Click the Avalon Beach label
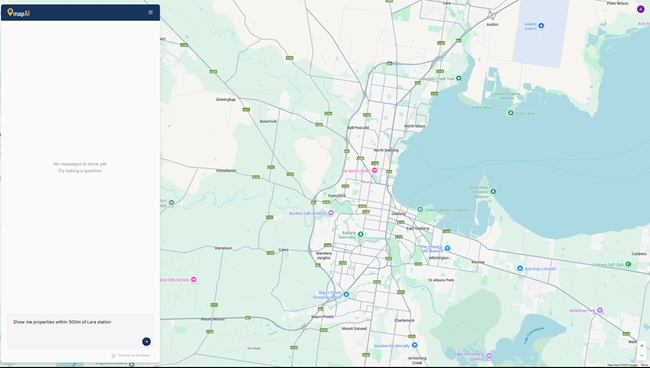Image resolution: width=650 pixels, height=368 pixels. [483, 107]
